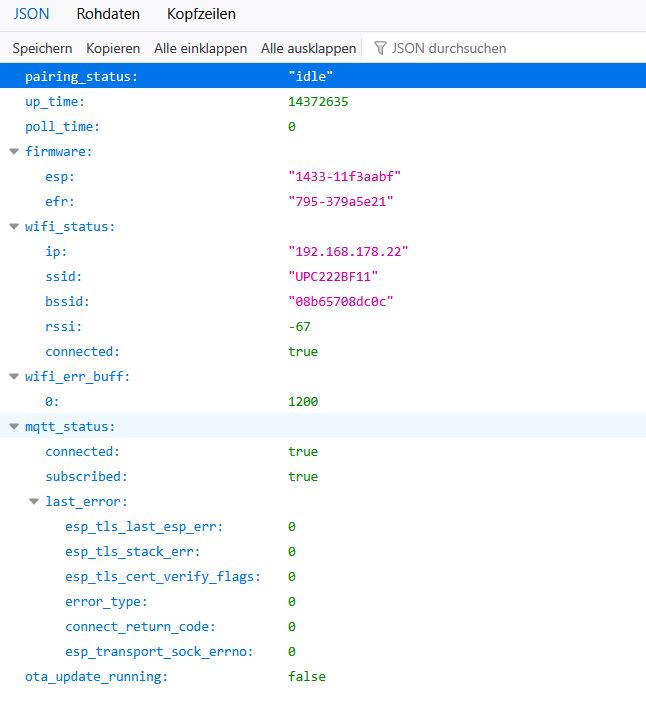Collapse the wifi_status tree node

coord(14,227)
